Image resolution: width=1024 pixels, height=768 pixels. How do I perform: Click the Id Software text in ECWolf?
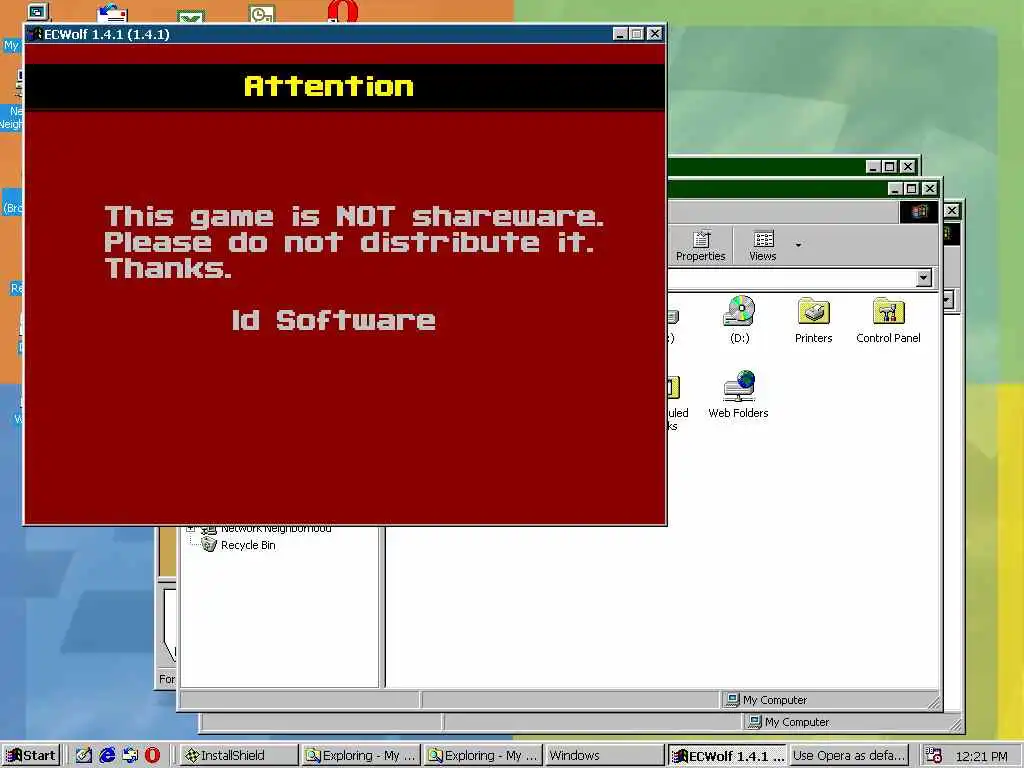(334, 320)
